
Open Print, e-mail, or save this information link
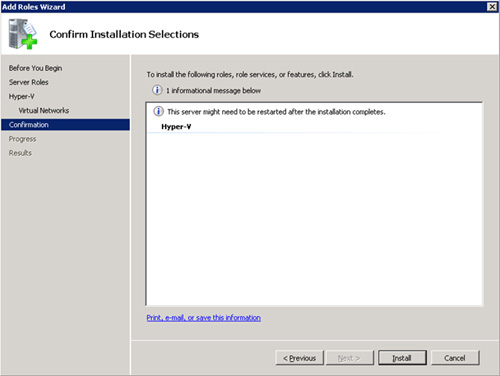tap(204, 318)
